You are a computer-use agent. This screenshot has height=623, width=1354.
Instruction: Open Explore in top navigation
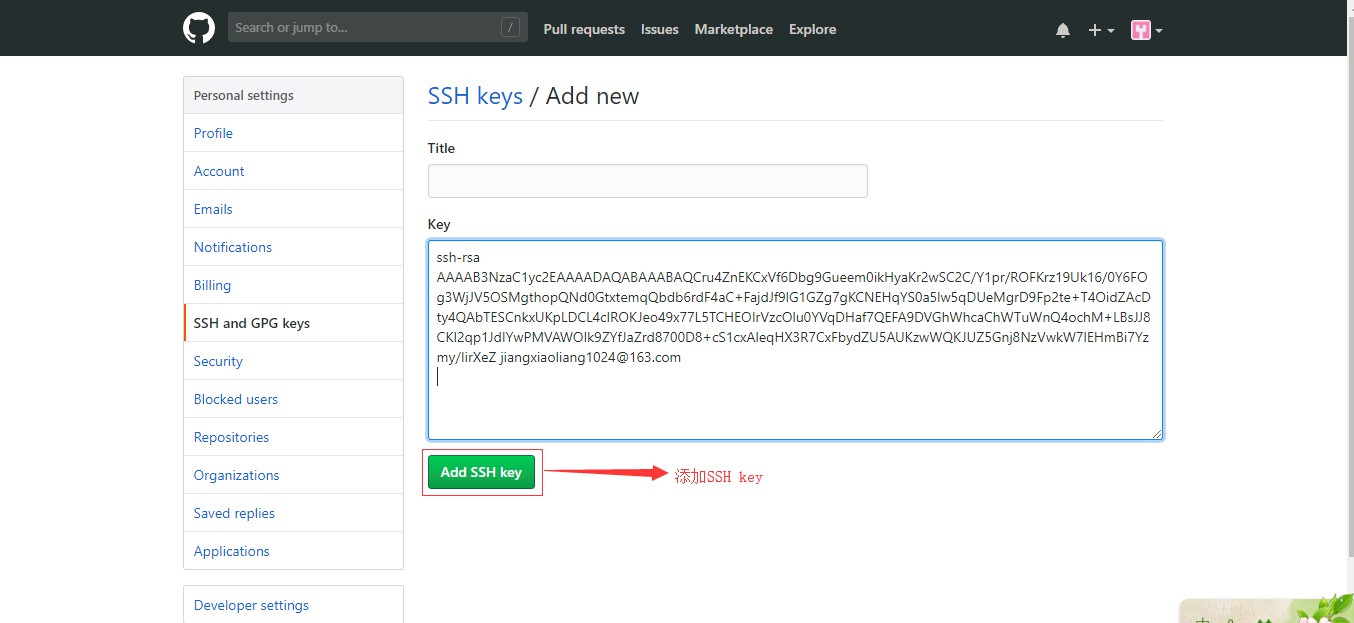coord(812,29)
